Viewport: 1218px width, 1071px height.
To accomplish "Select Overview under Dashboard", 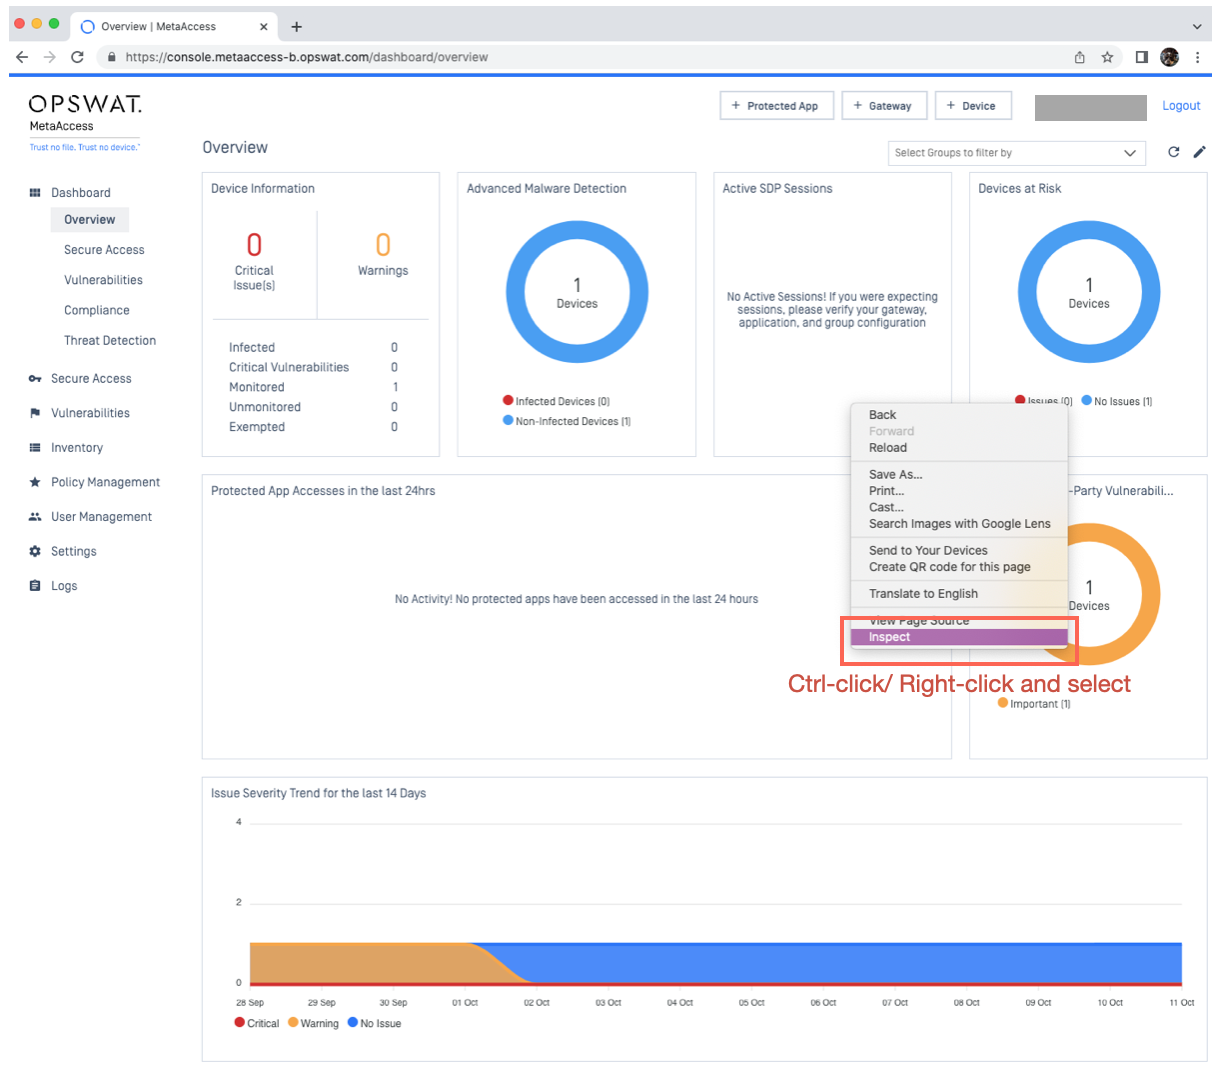I will coord(90,220).
